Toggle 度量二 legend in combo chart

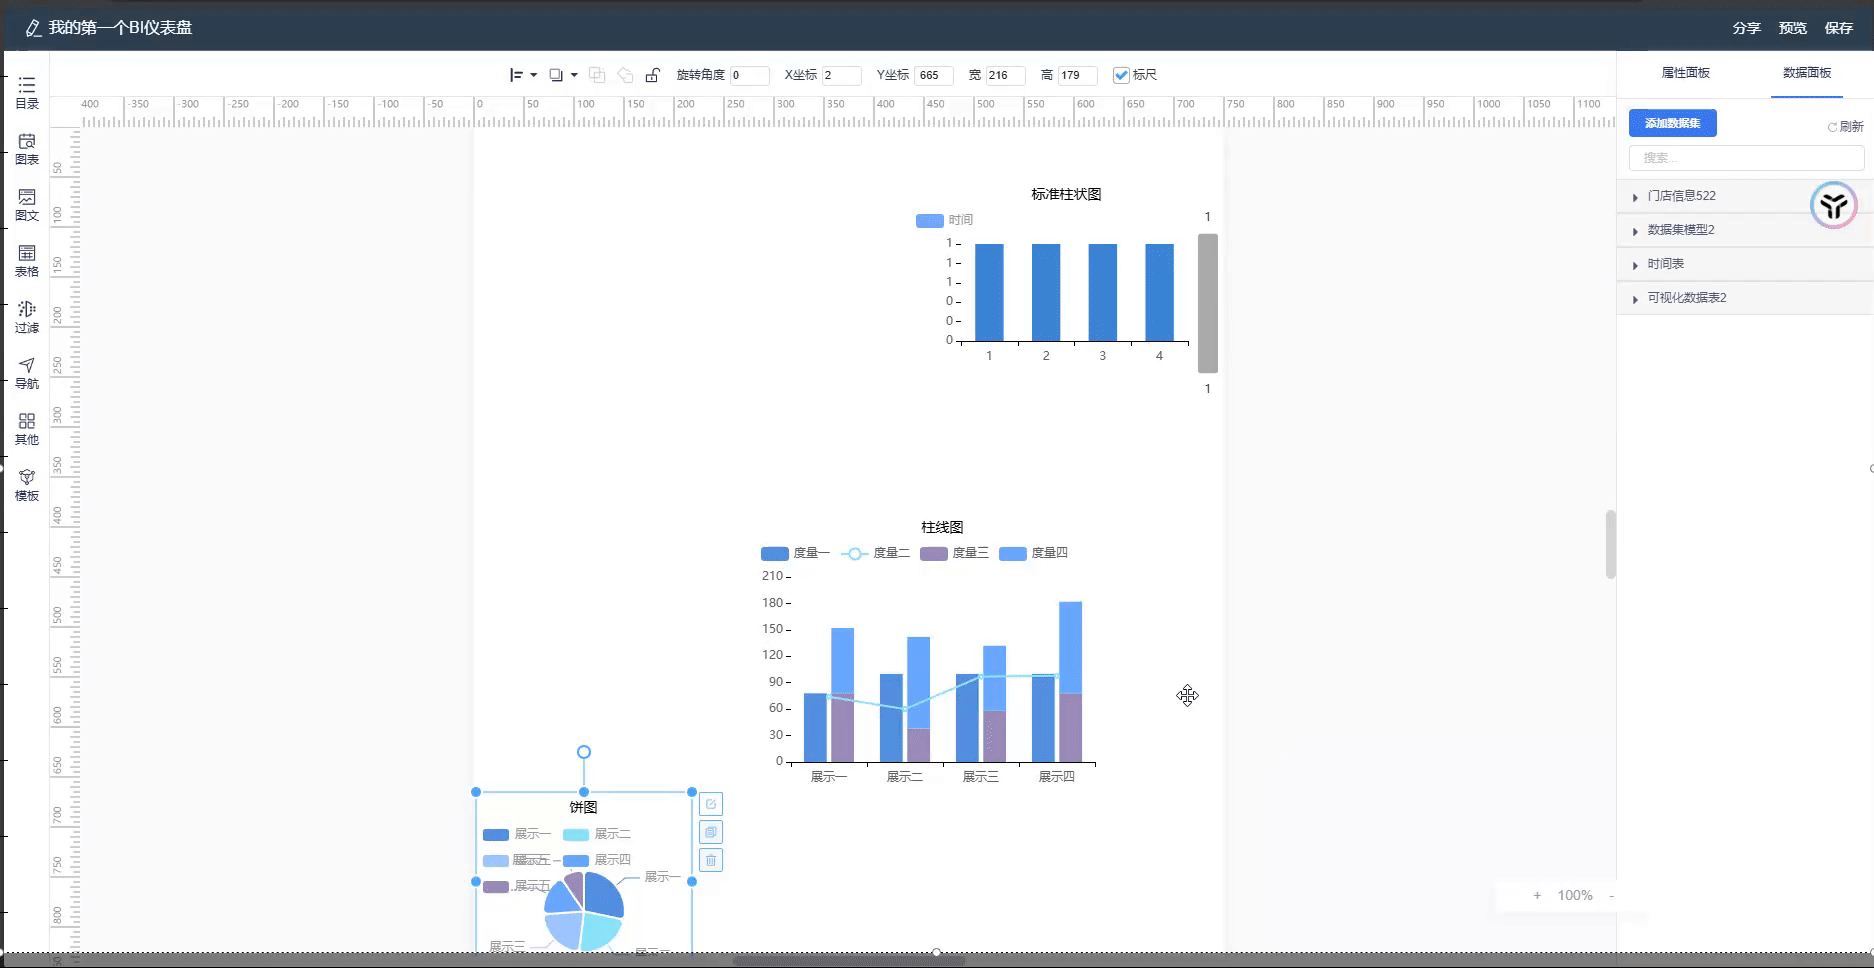[875, 553]
